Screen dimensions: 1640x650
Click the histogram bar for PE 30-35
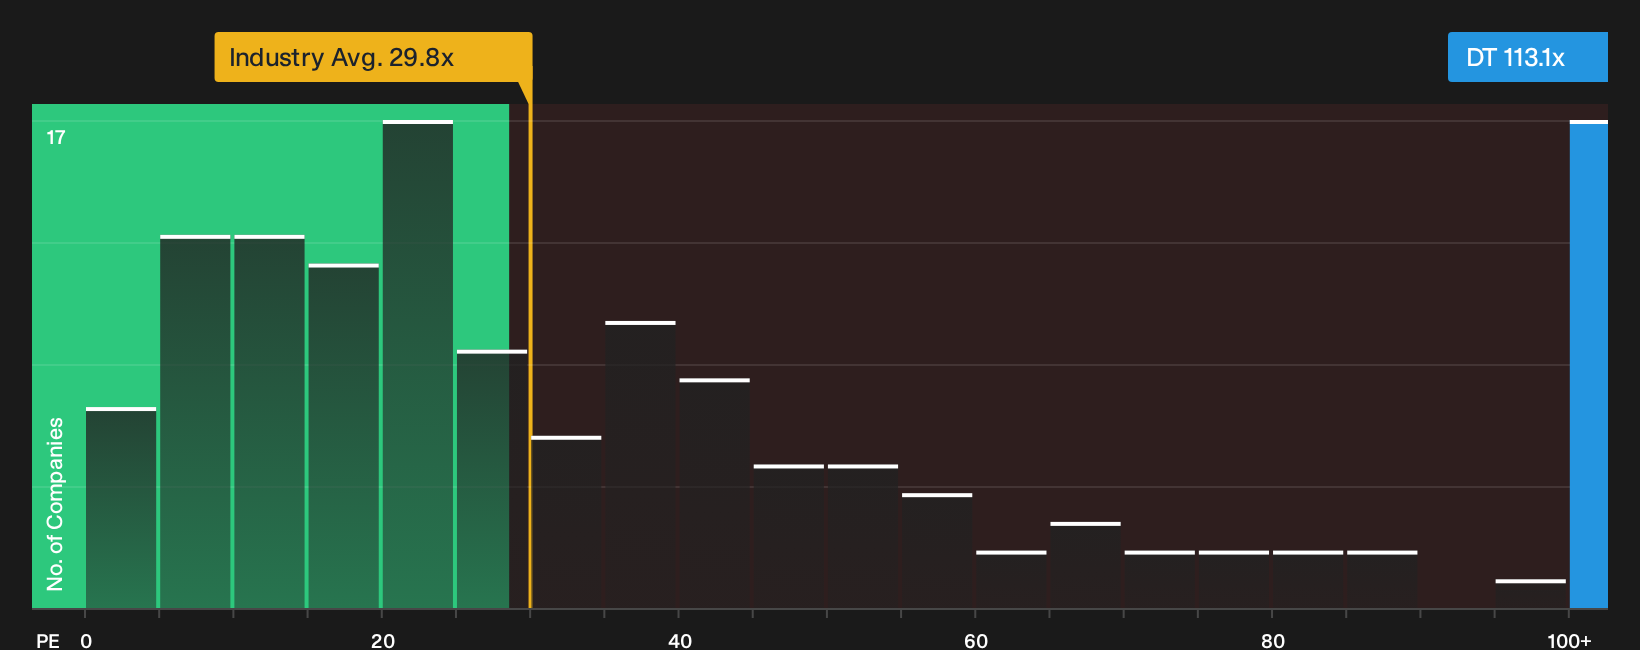tap(566, 522)
